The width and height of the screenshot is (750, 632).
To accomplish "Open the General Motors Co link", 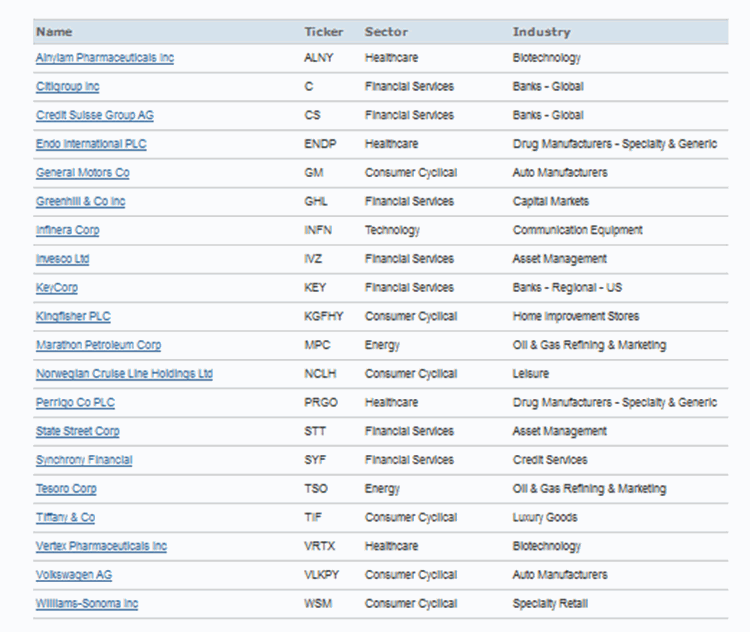I will point(83,173).
